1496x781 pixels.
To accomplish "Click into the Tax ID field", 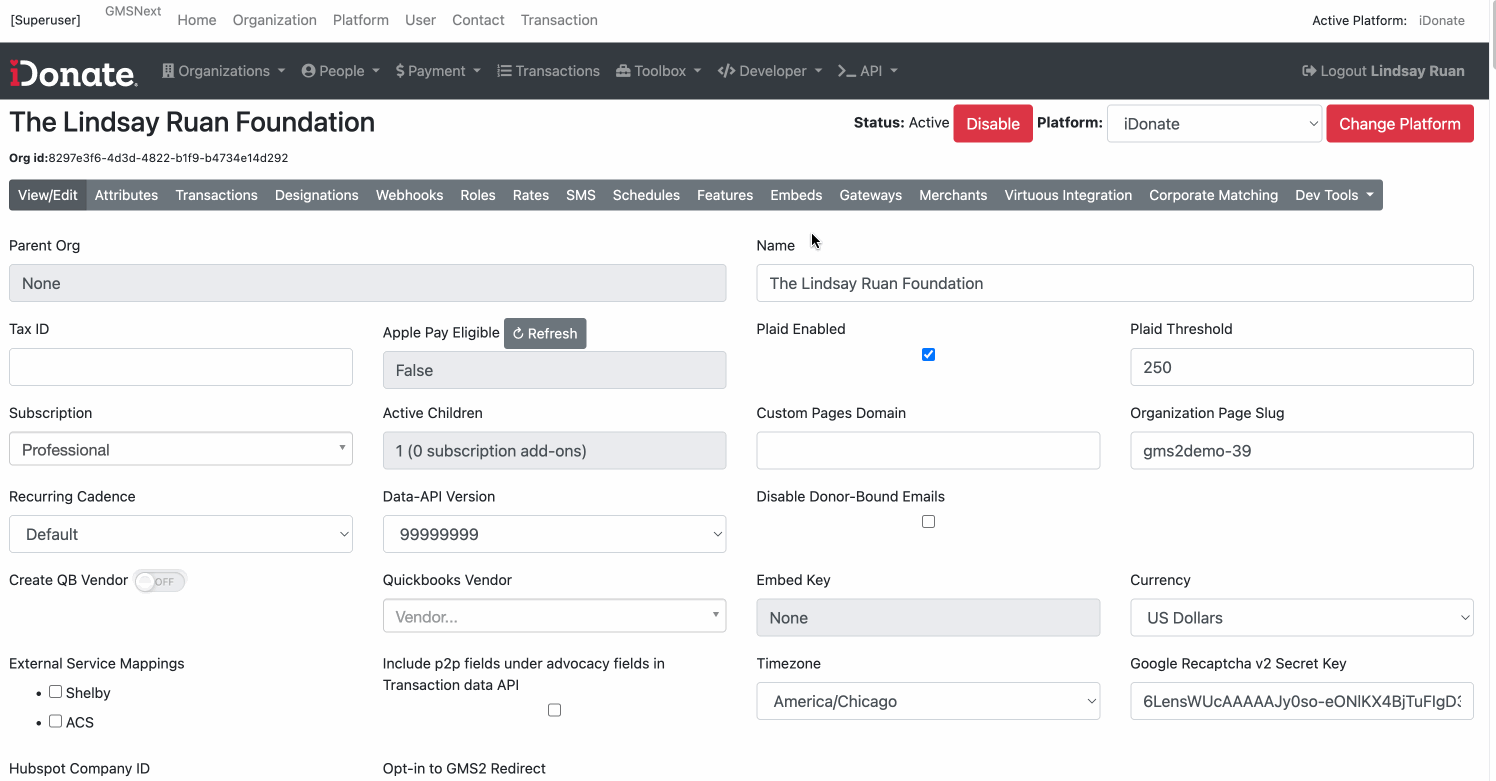I will click(181, 367).
